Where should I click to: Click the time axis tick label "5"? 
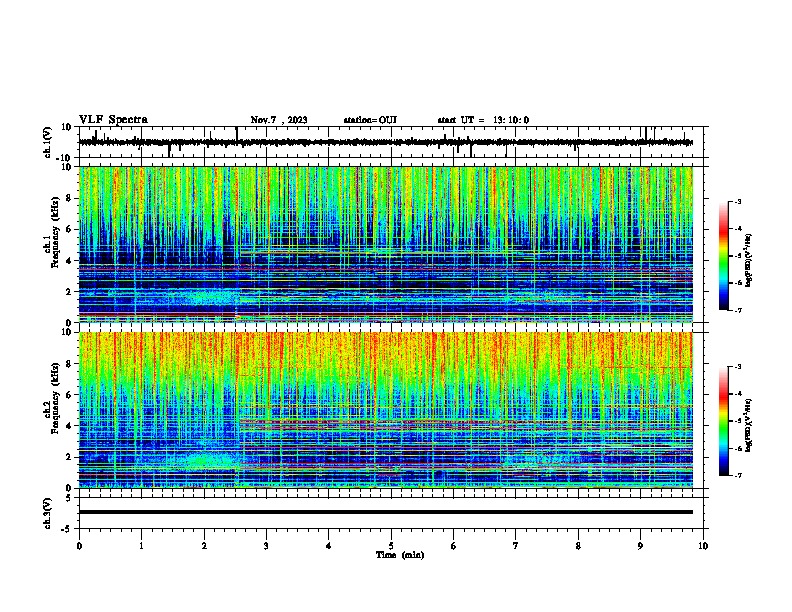point(391,546)
